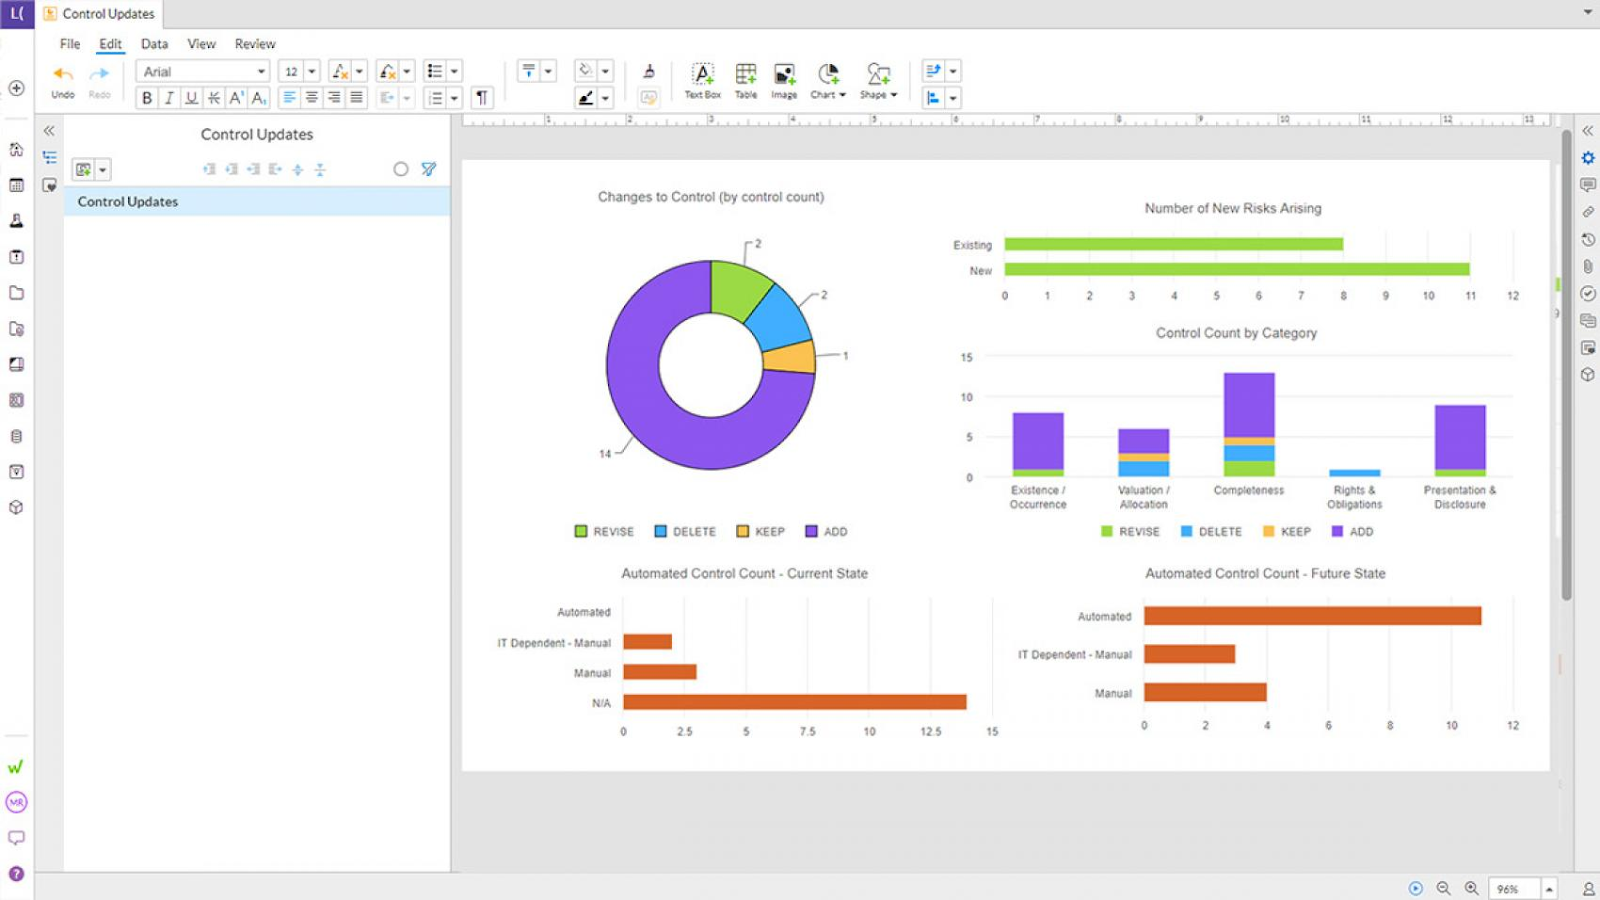Viewport: 1600px width, 900px height.
Task: Toggle bold formatting
Action: pos(147,97)
